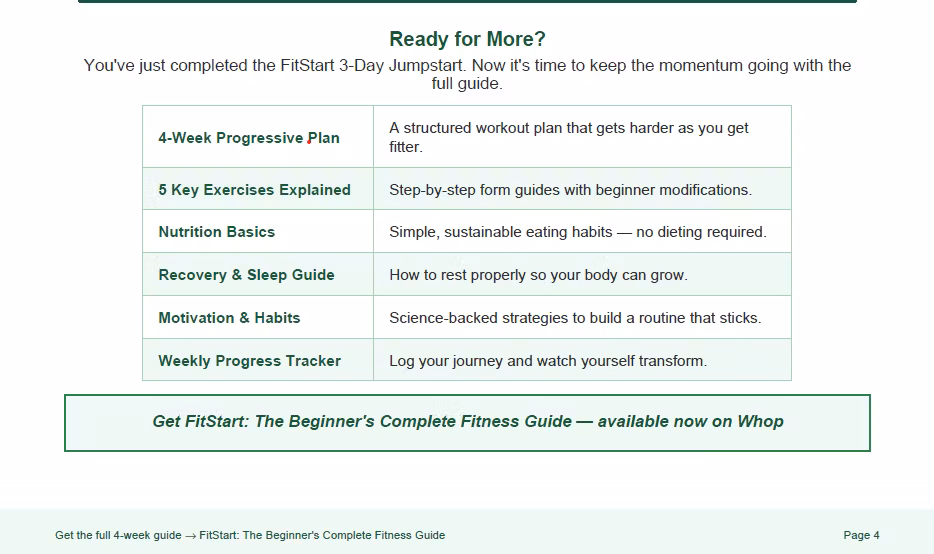The image size is (934, 554).
Task: Click the 5 Key Exercises Explained label
Action: tap(254, 189)
